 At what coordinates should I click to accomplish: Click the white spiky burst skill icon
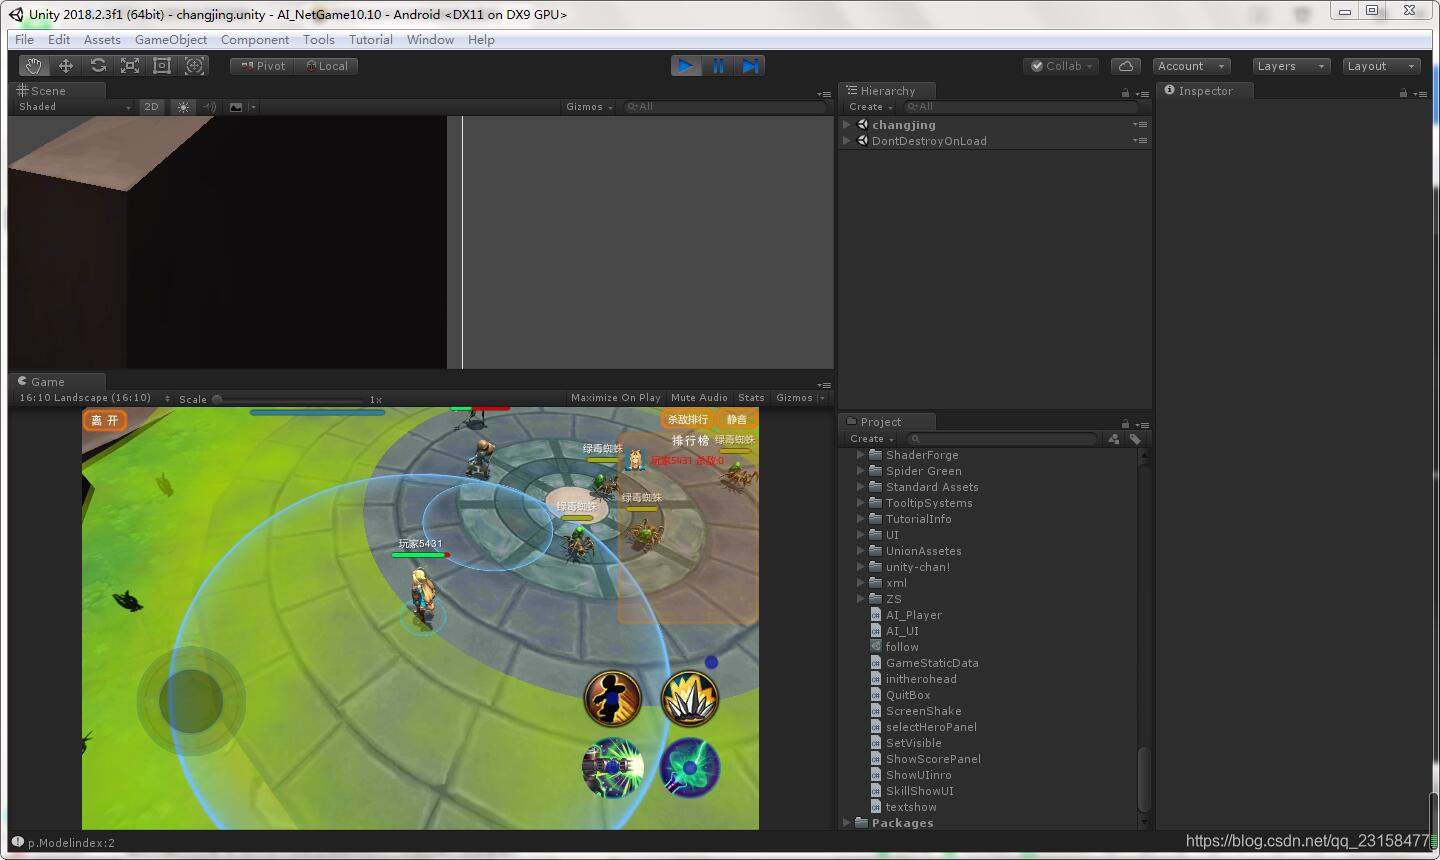[x=690, y=698]
